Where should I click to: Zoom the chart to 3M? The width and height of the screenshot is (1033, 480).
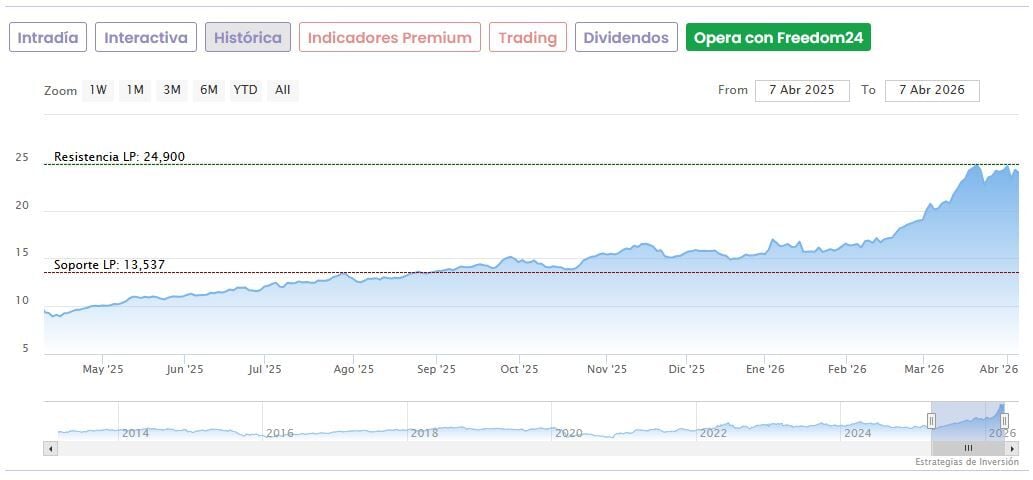point(172,90)
